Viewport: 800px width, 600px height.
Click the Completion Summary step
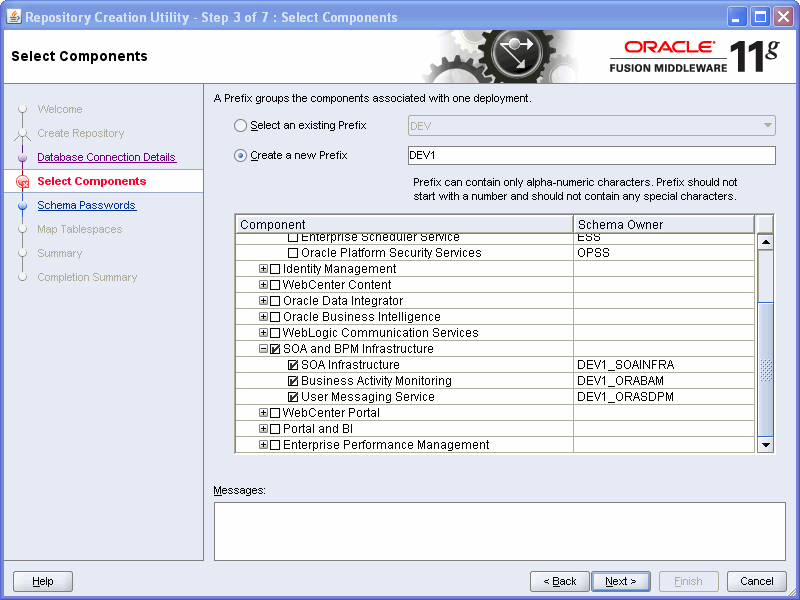(87, 277)
